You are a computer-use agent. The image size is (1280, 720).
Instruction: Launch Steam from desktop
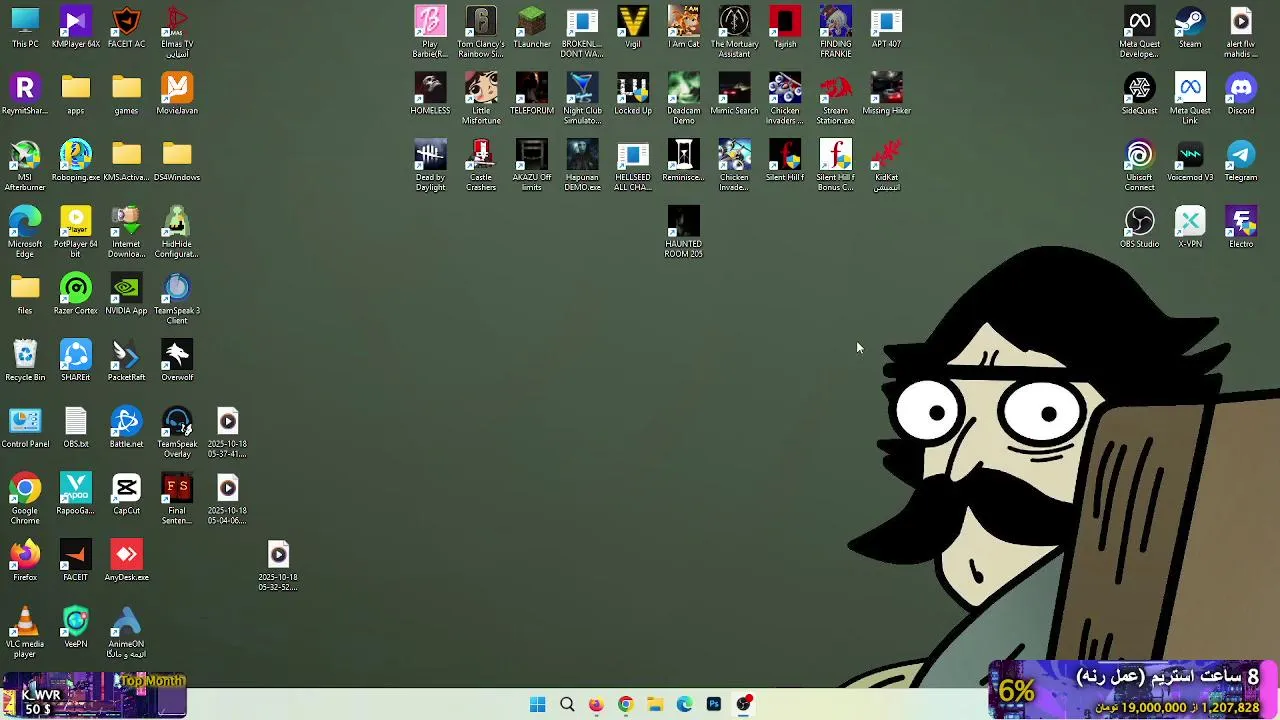point(1190,27)
